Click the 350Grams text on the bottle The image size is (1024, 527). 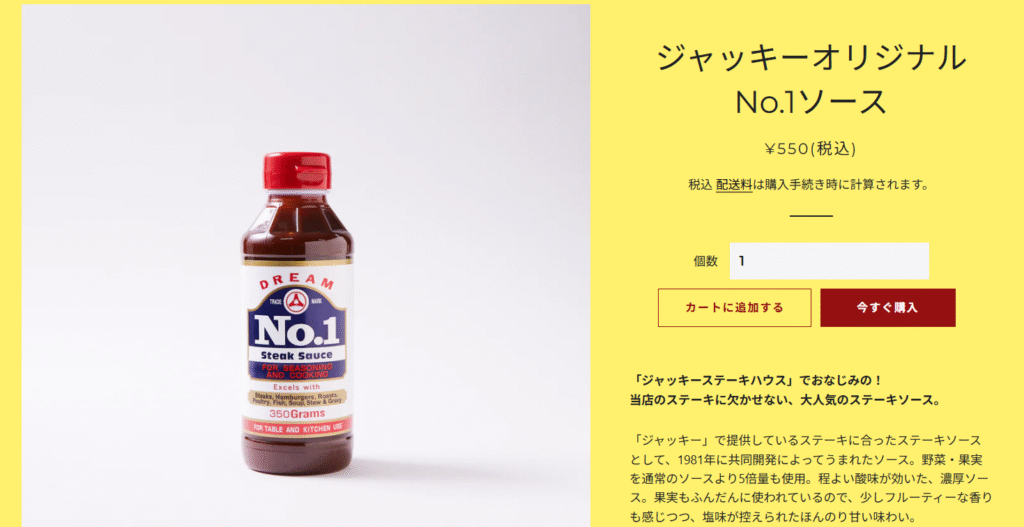tap(297, 414)
